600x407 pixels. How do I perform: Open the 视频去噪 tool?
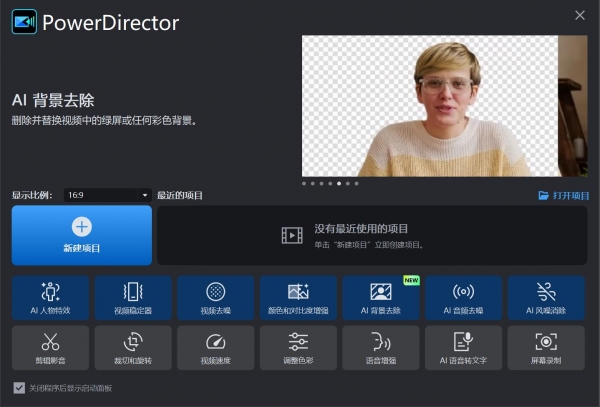(x=216, y=298)
